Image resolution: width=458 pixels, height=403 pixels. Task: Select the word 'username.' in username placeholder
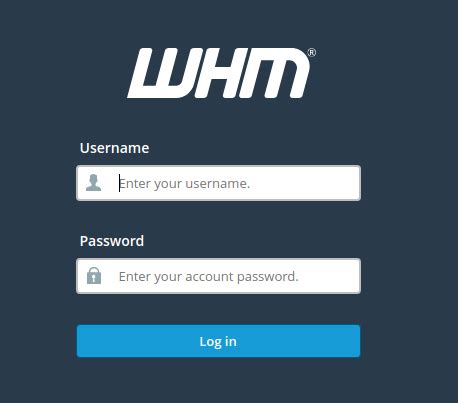point(218,184)
